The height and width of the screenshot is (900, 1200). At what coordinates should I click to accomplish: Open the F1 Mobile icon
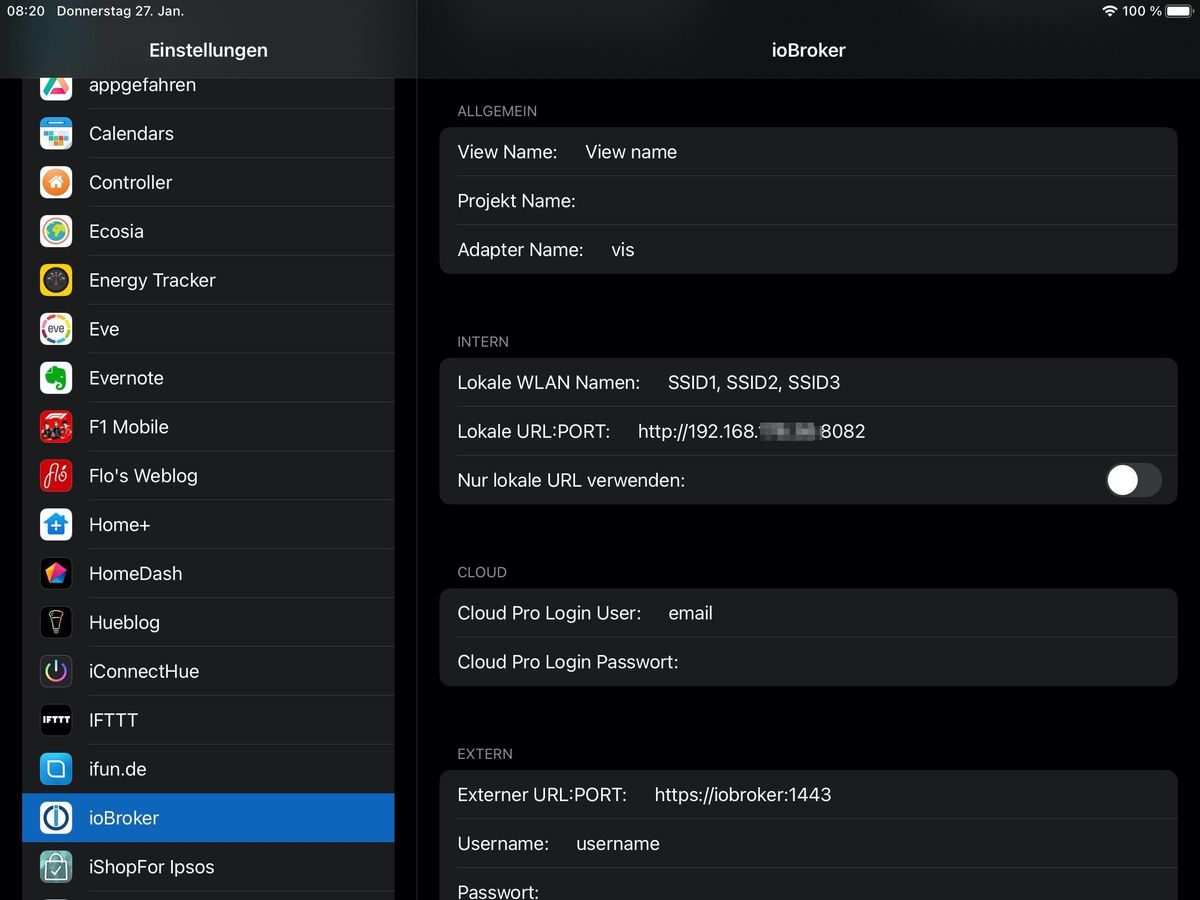(x=56, y=427)
